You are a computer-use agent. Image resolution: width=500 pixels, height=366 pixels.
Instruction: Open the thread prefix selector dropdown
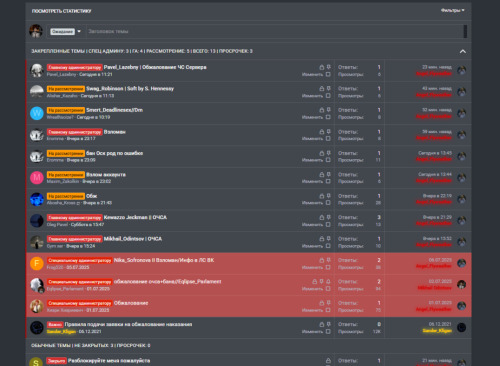66,32
